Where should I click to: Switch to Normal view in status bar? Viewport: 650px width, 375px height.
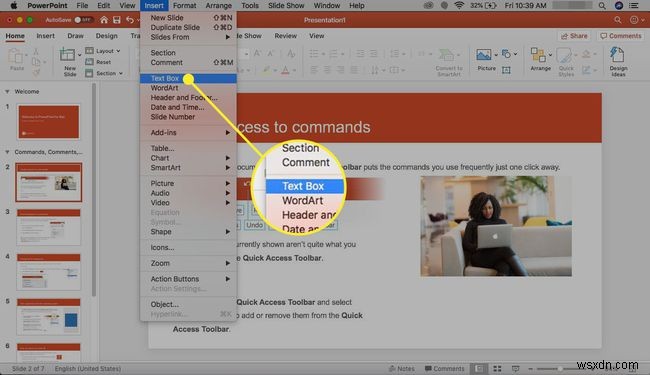coord(480,368)
